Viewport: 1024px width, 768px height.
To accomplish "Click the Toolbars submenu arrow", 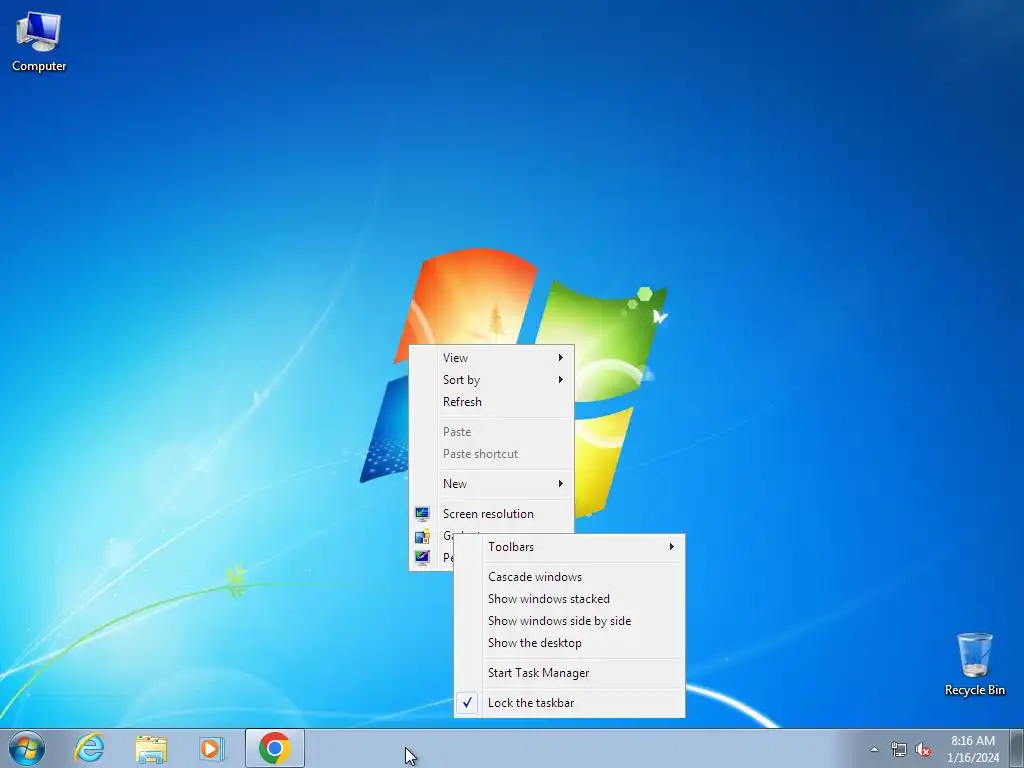I will point(671,547).
